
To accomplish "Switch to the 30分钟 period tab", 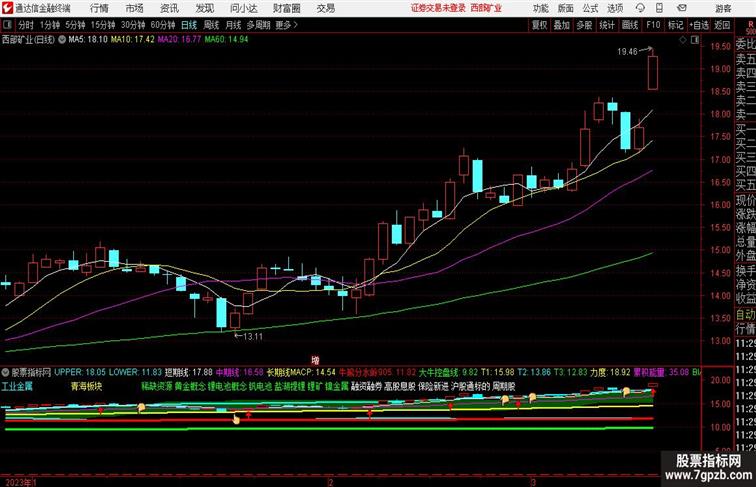I will tap(133, 25).
